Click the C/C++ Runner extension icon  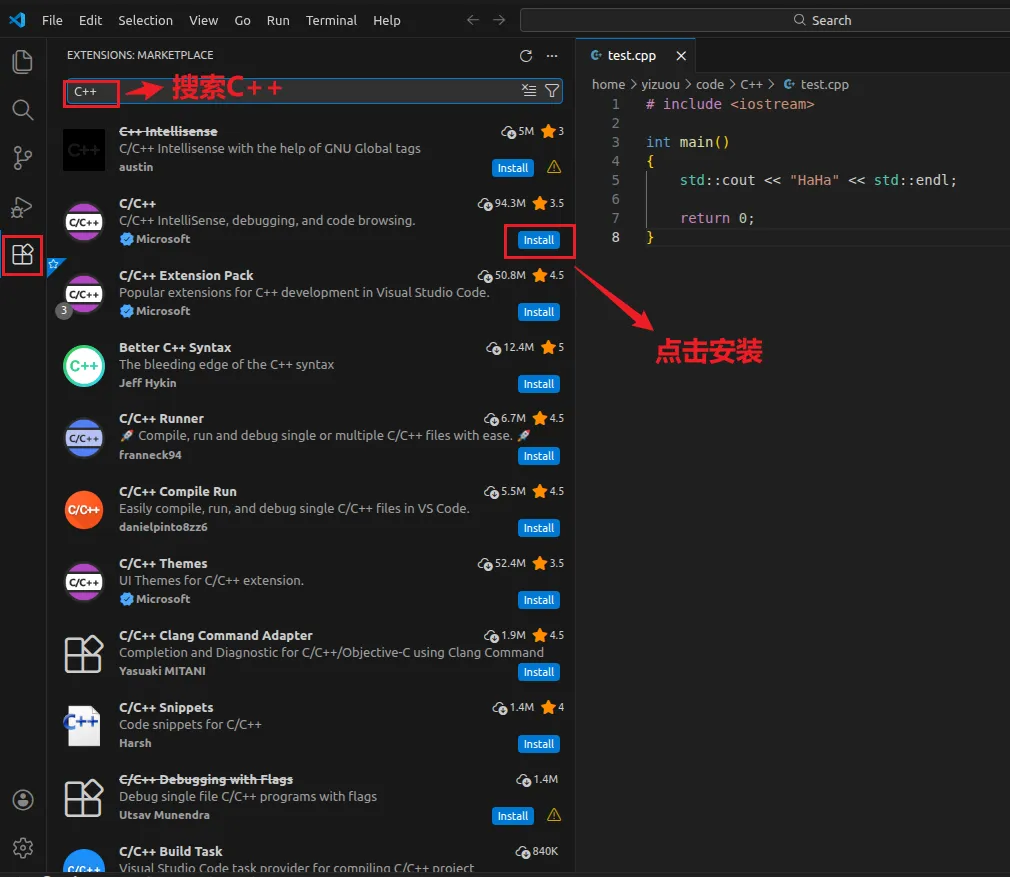pos(84,438)
